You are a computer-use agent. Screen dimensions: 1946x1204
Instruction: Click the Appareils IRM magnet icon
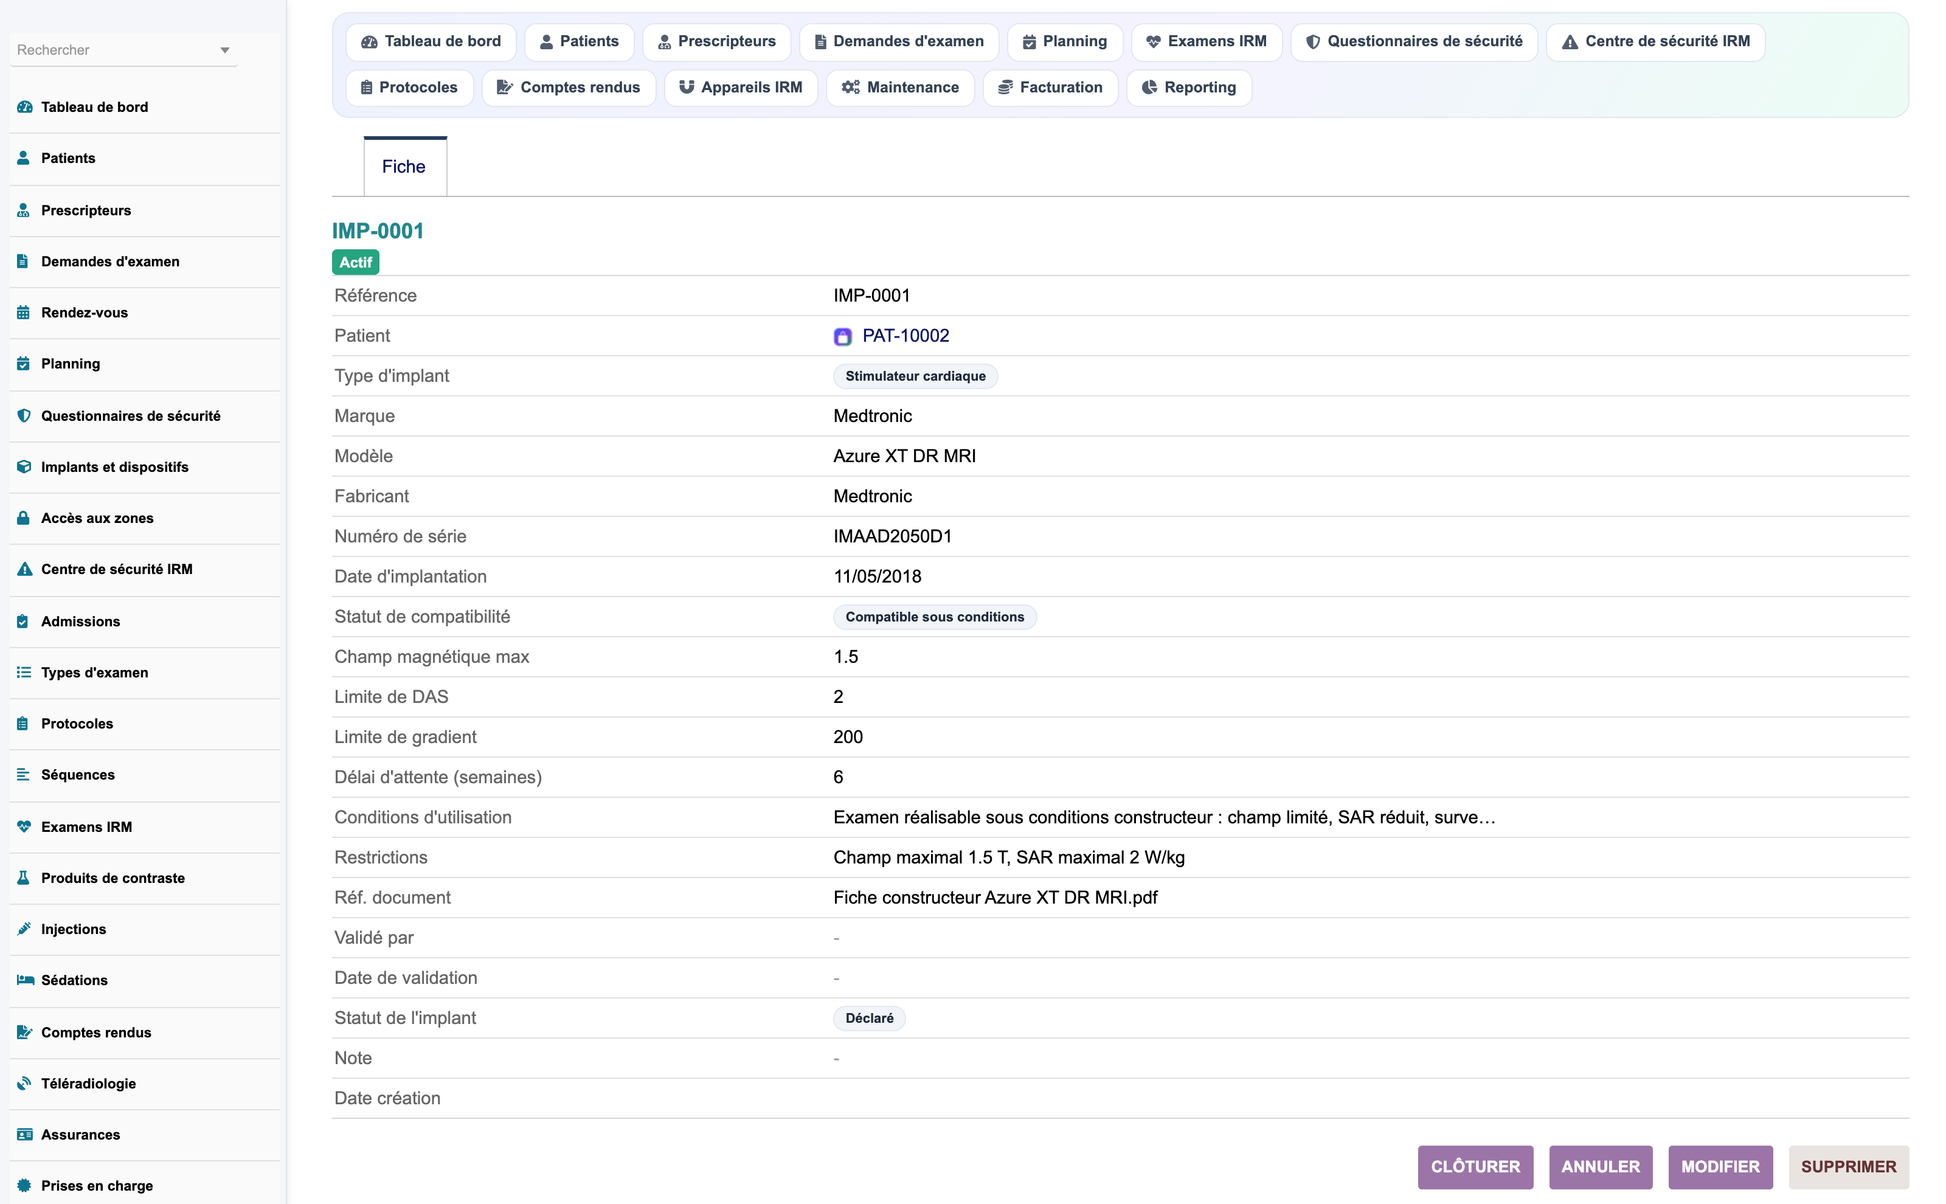coord(686,87)
